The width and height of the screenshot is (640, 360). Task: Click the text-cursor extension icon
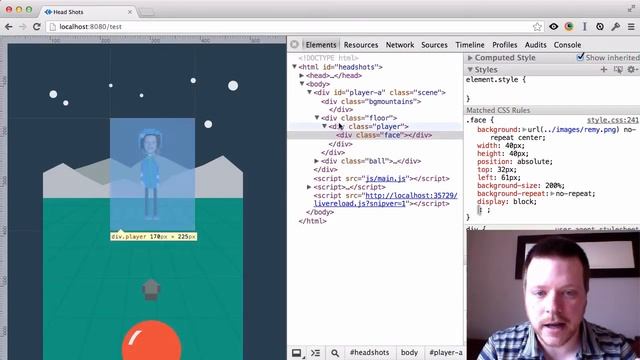[584, 27]
